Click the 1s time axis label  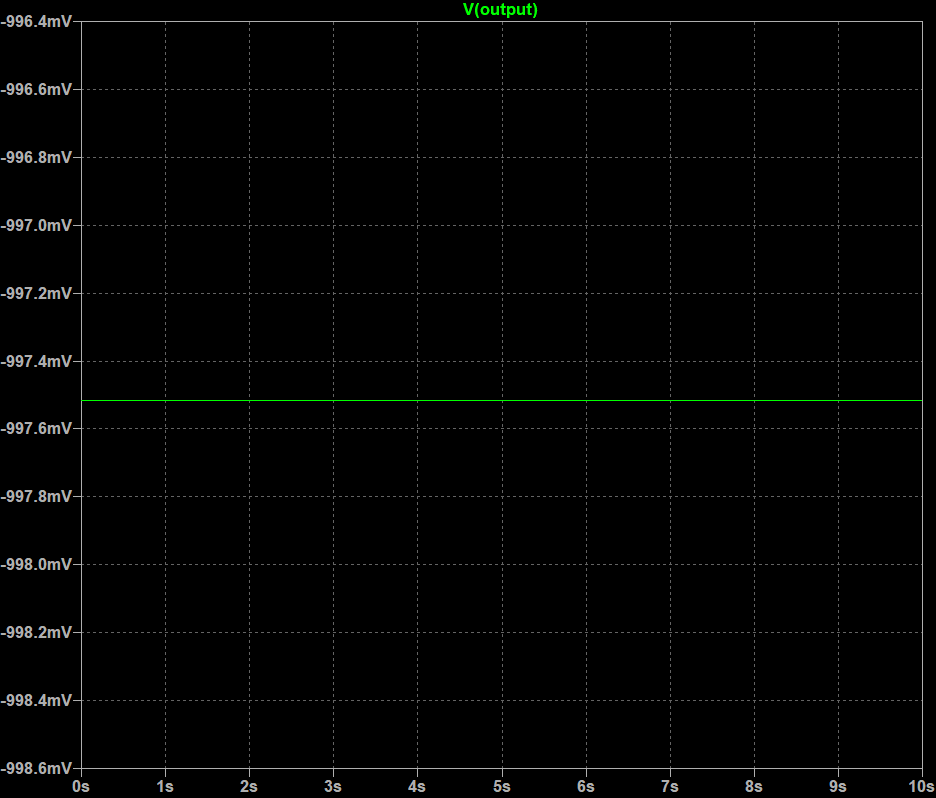[165, 785]
